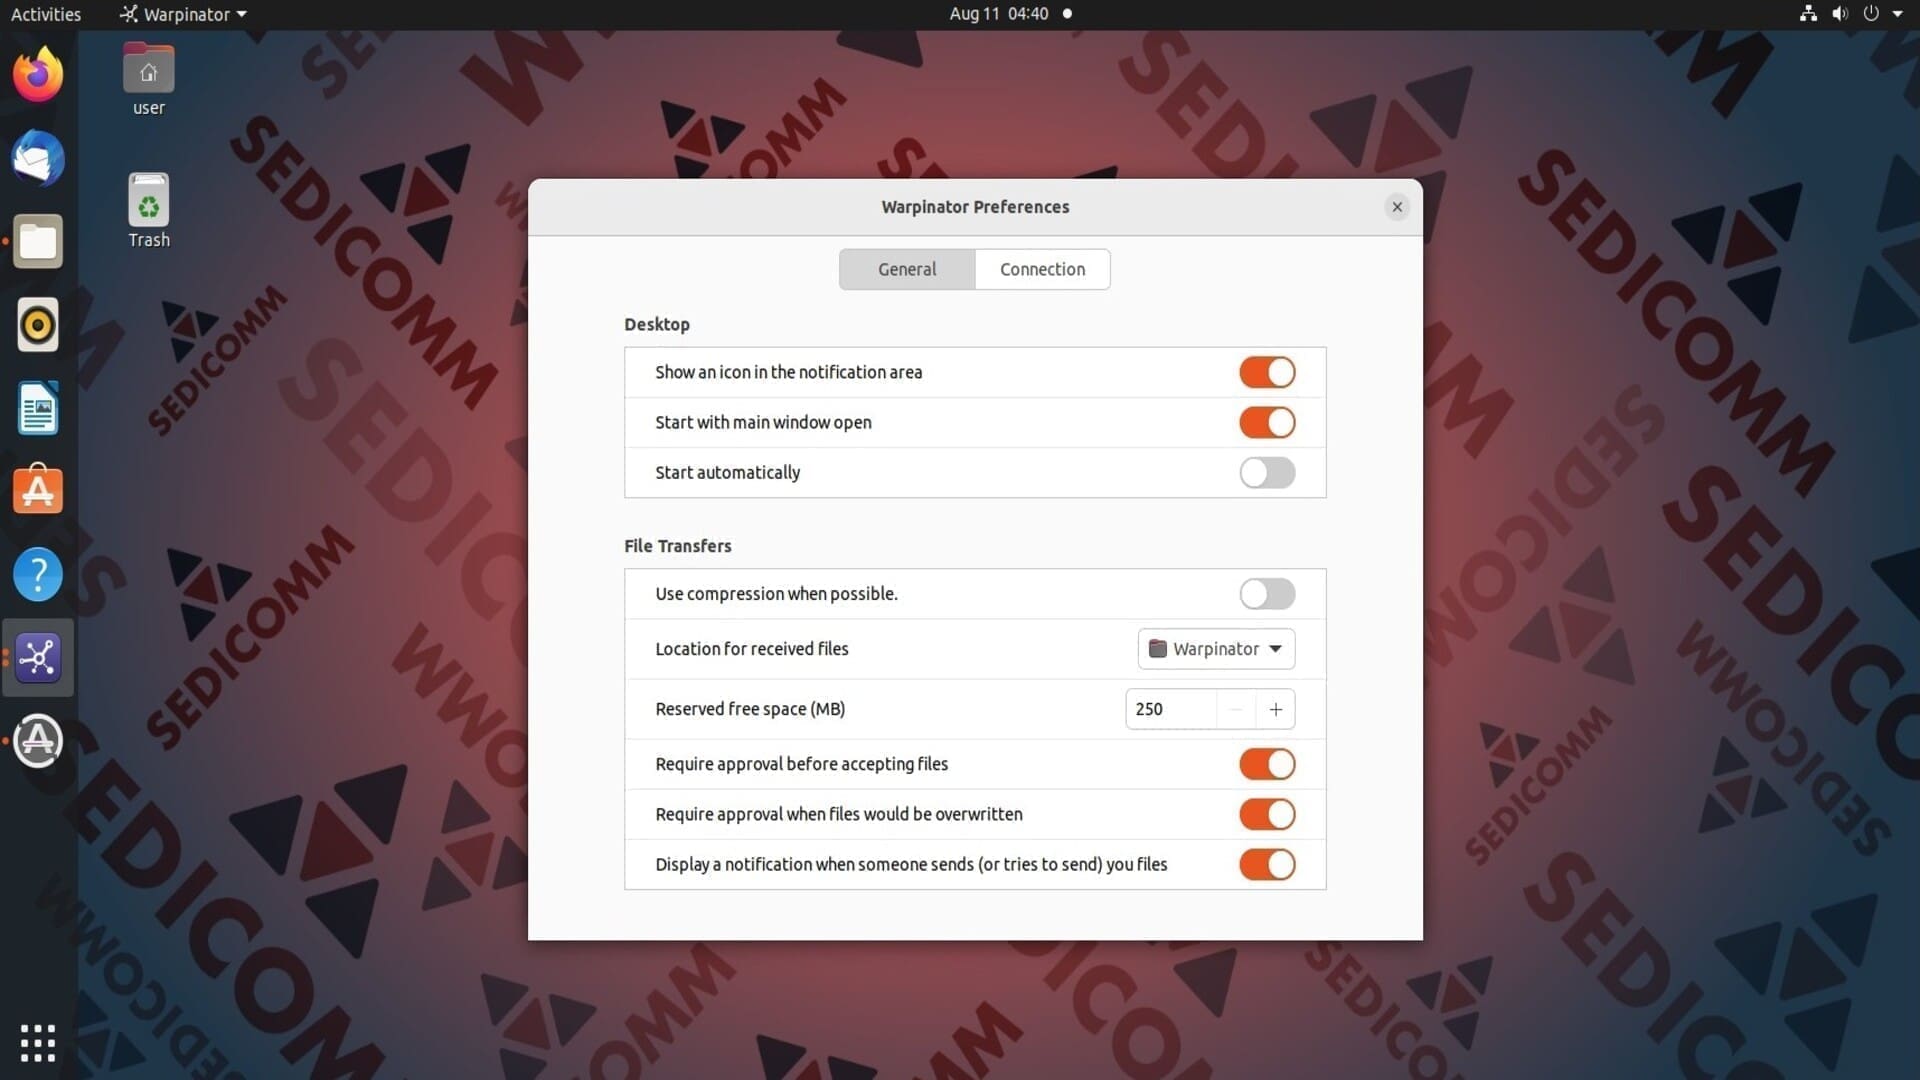
Task: Close the Warpinator Preferences dialog
Action: (1397, 207)
